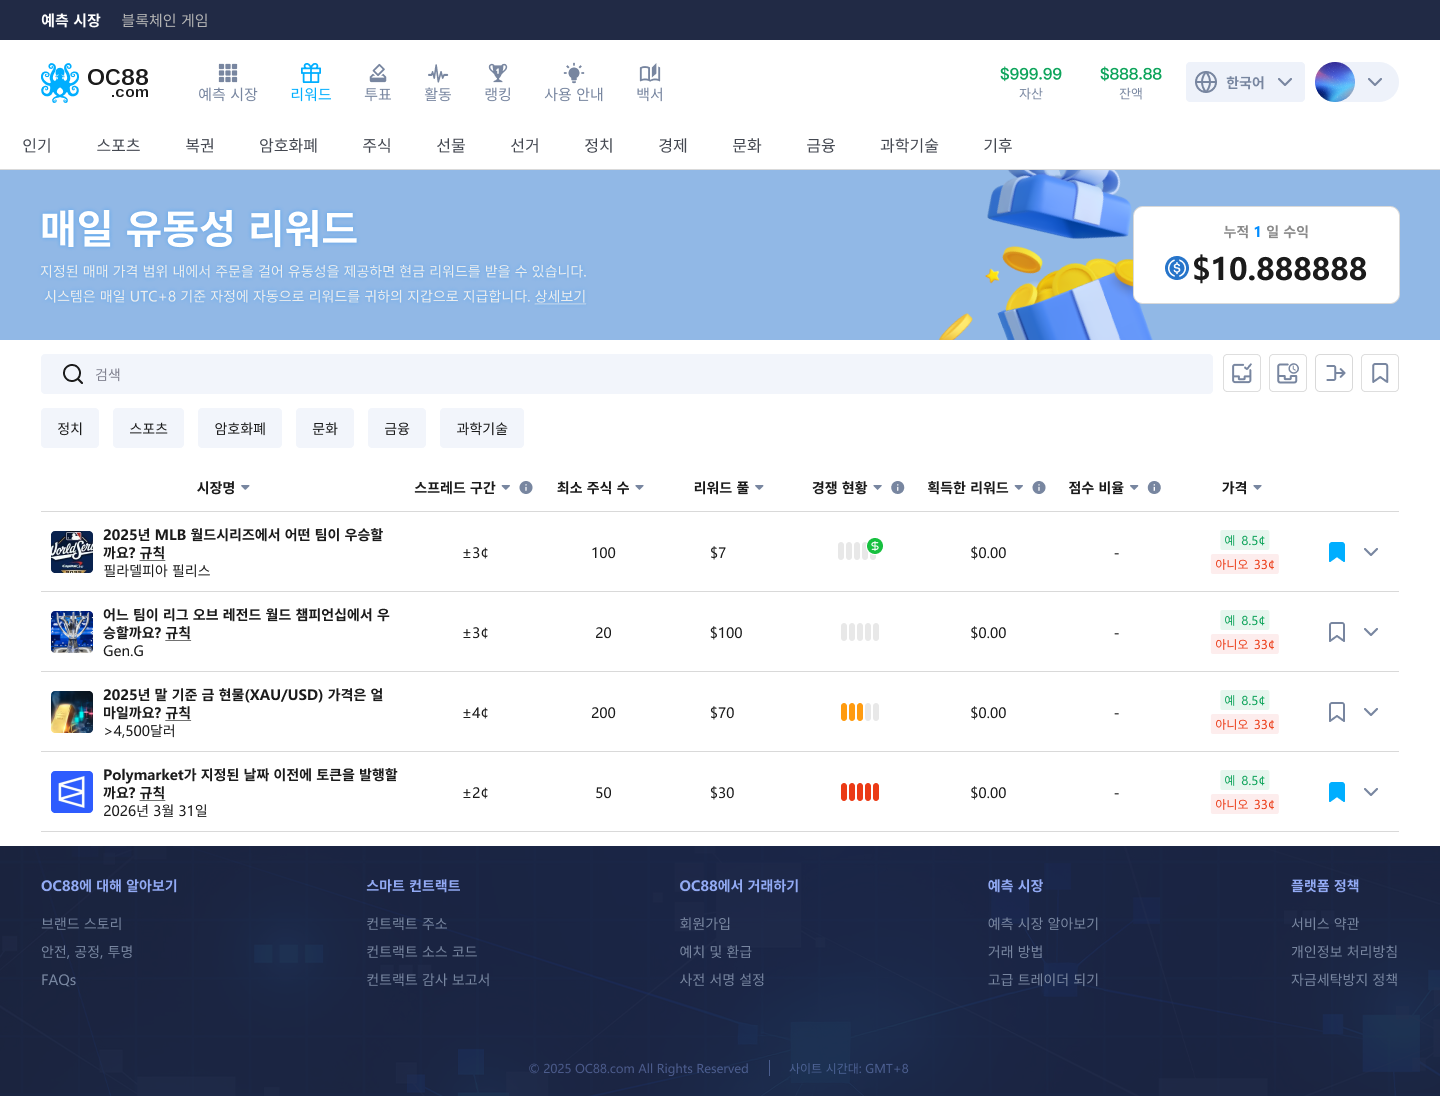The image size is (1440, 1096).
Task: Click the bookmark filter icon beside search
Action: pyautogui.click(x=1379, y=373)
